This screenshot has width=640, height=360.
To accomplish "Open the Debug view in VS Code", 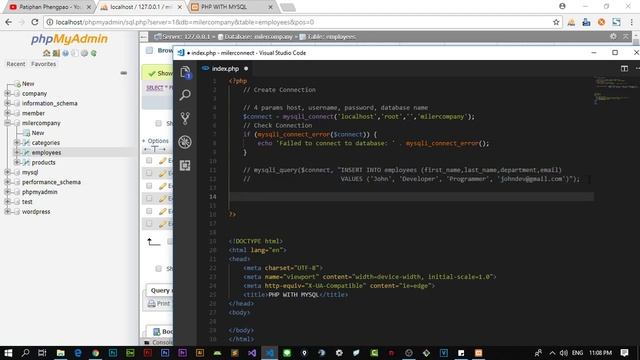I will click(x=185, y=142).
